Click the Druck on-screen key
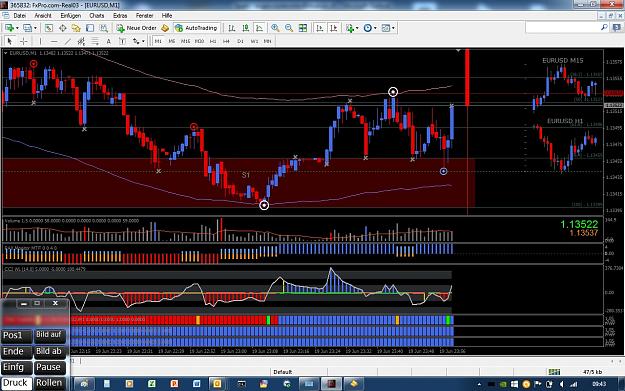The image size is (625, 391). (x=16, y=383)
